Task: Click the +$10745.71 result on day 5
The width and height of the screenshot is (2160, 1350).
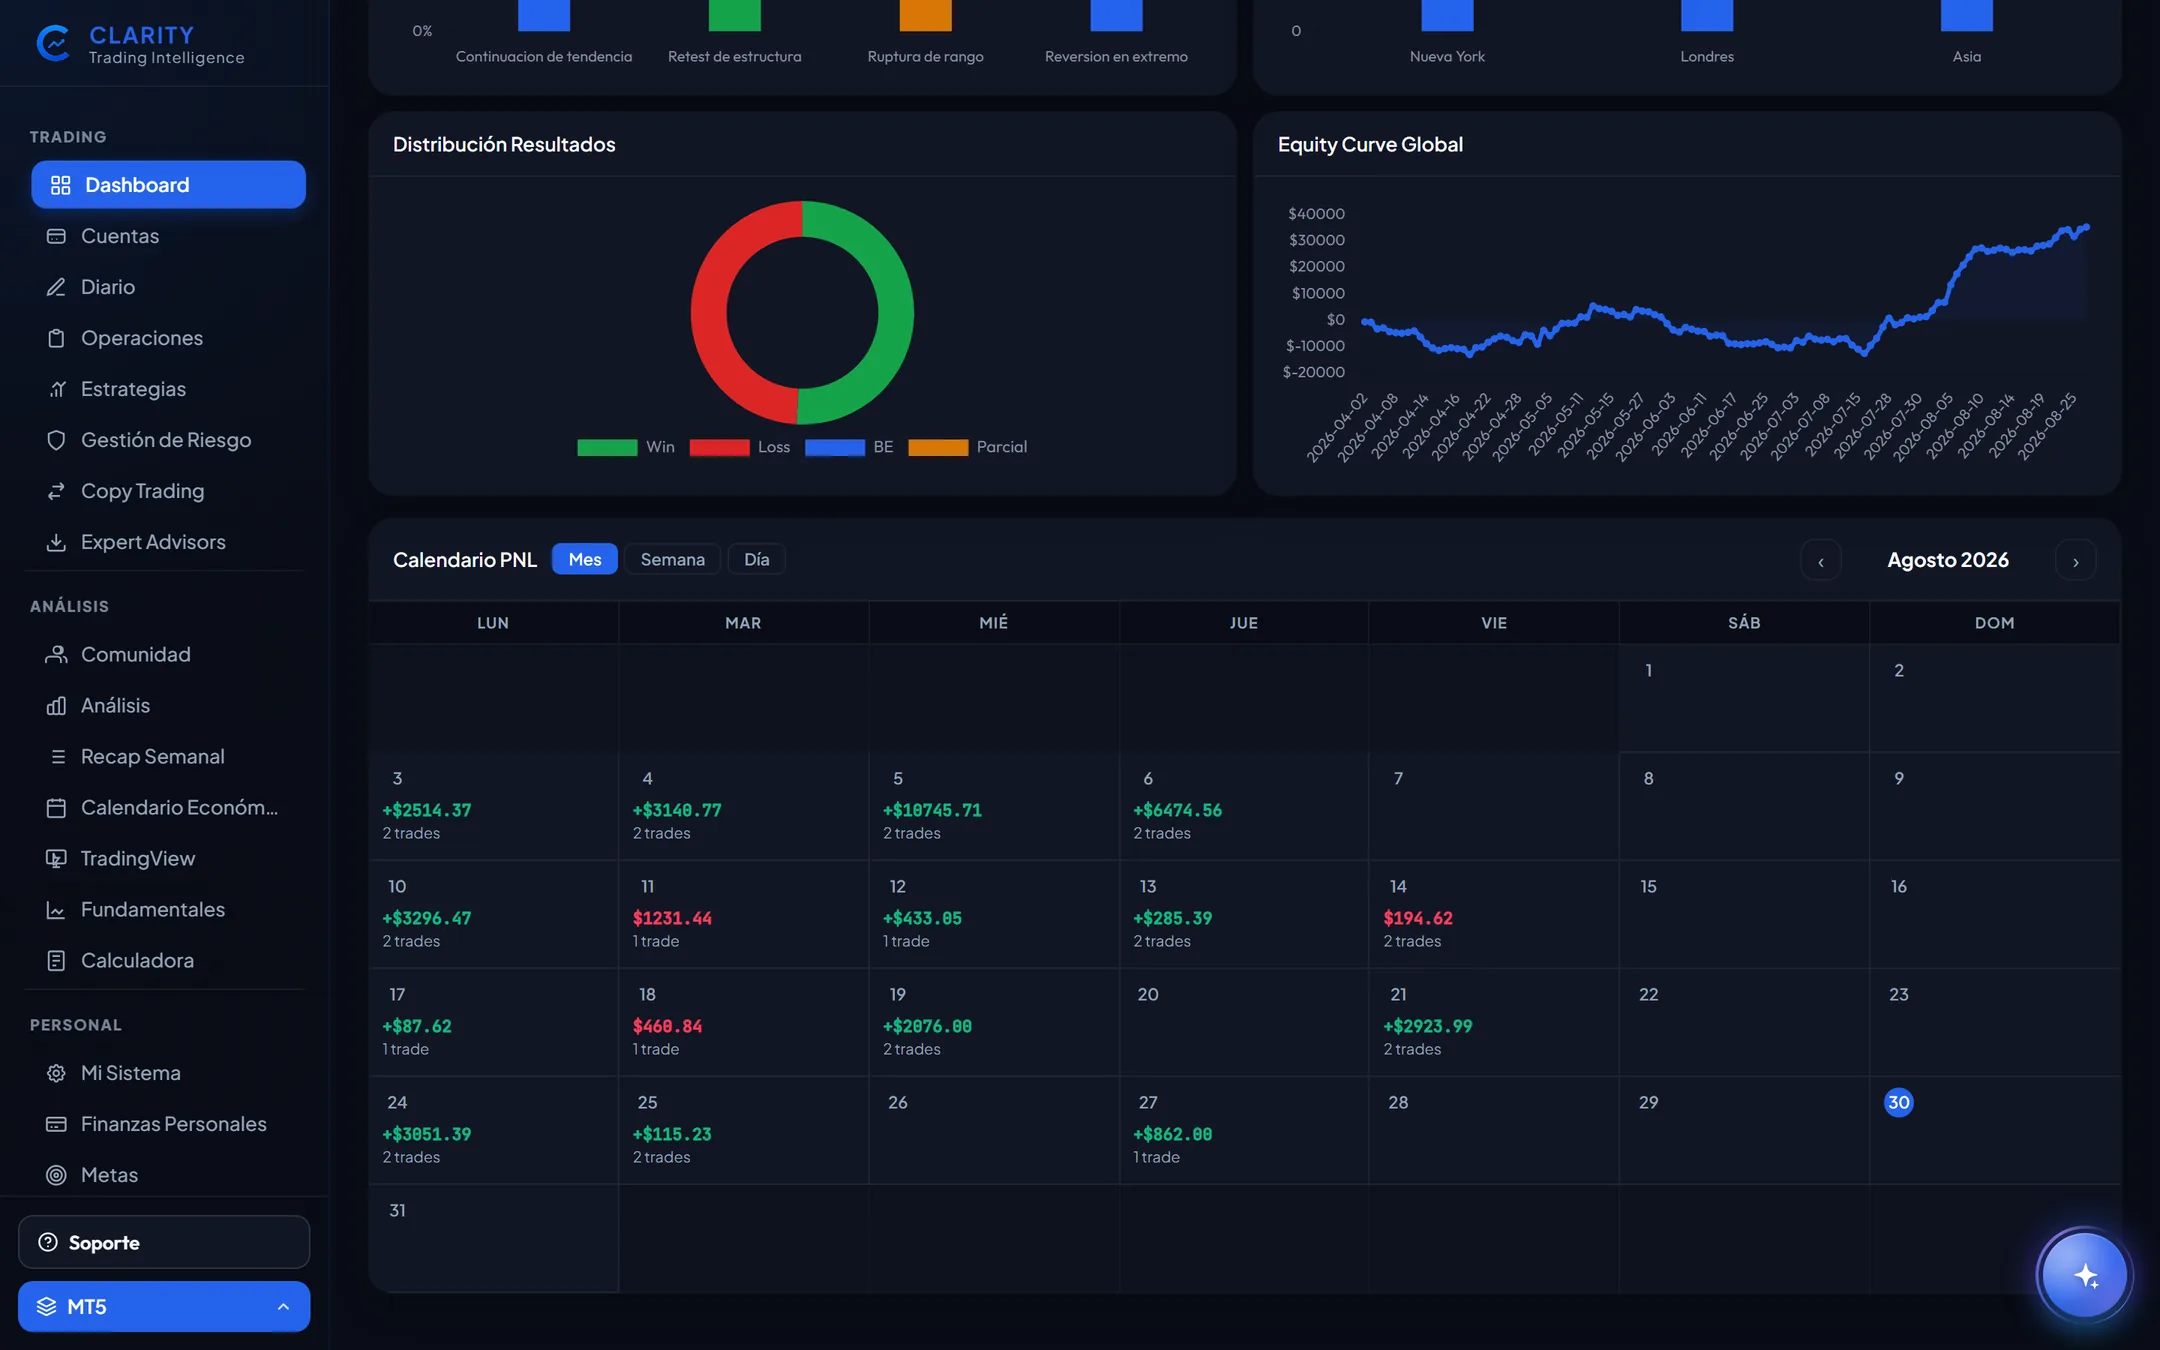Action: [x=932, y=810]
